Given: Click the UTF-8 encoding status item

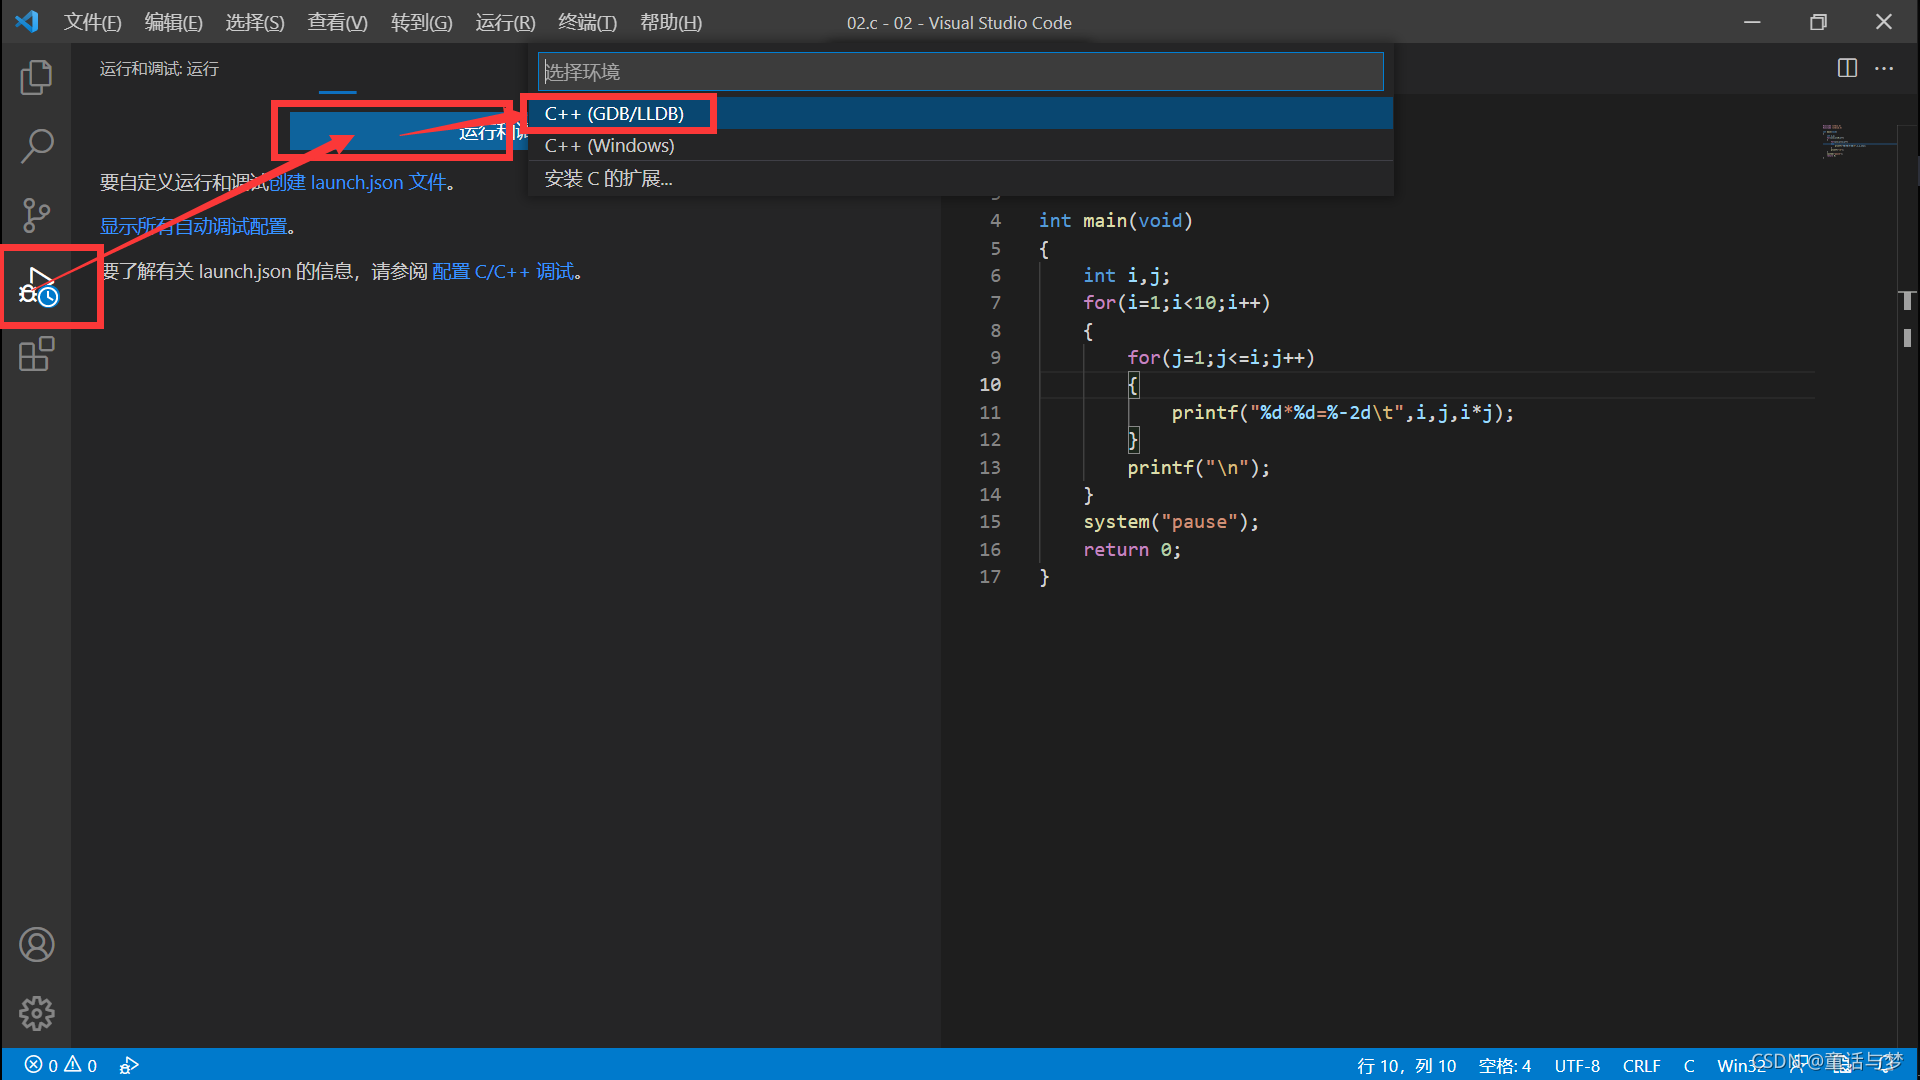Looking at the screenshot, I should (x=1577, y=1065).
